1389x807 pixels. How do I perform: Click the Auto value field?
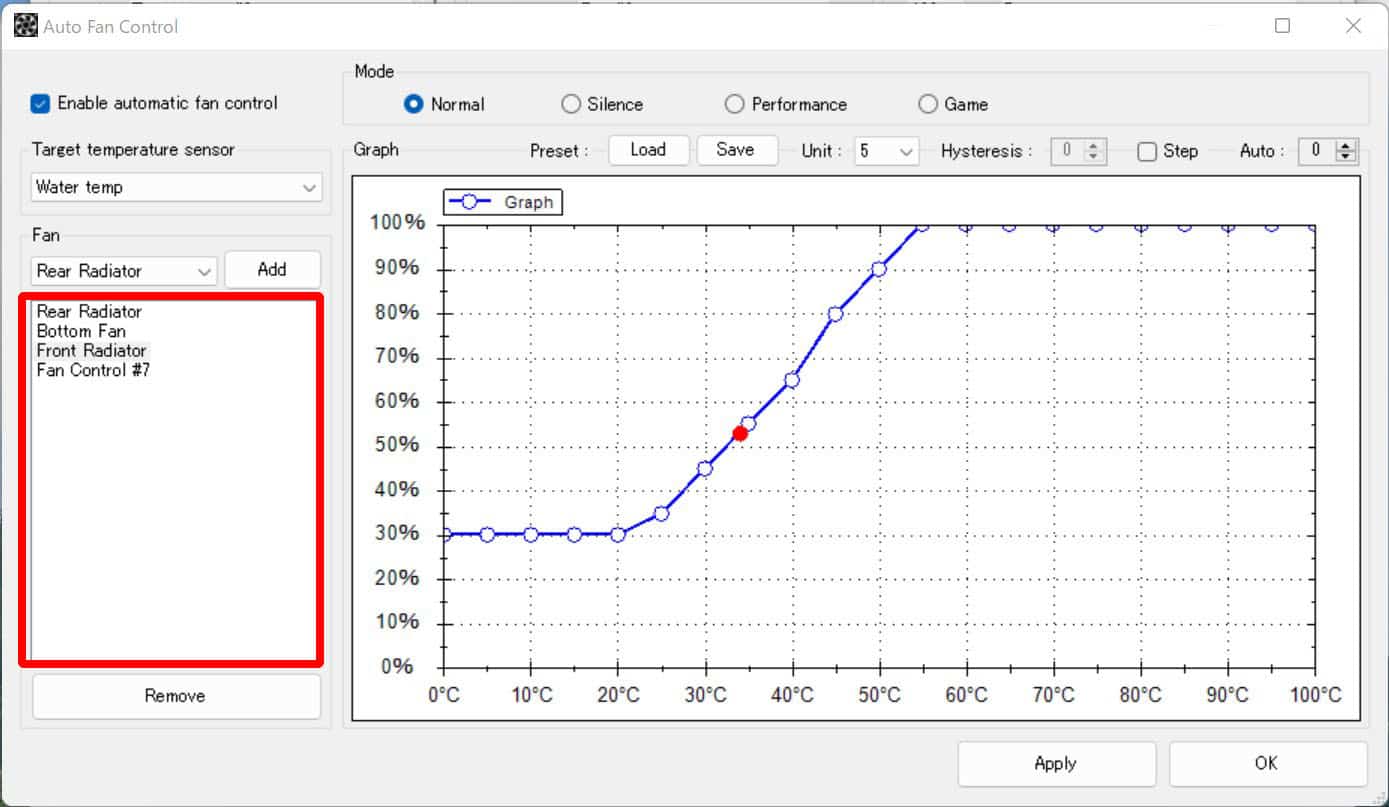click(x=1318, y=151)
